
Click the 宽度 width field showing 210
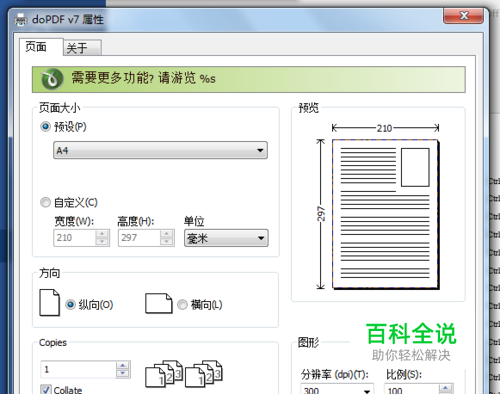click(x=74, y=238)
